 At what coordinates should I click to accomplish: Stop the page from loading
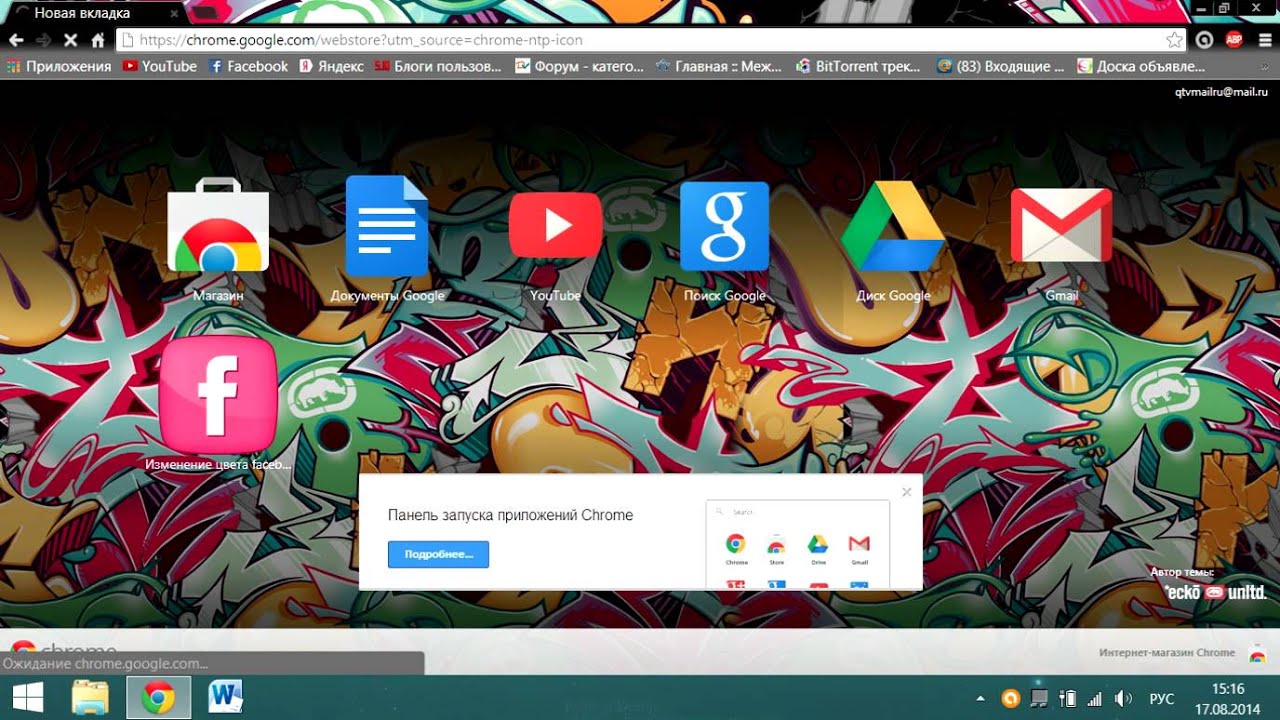point(71,40)
